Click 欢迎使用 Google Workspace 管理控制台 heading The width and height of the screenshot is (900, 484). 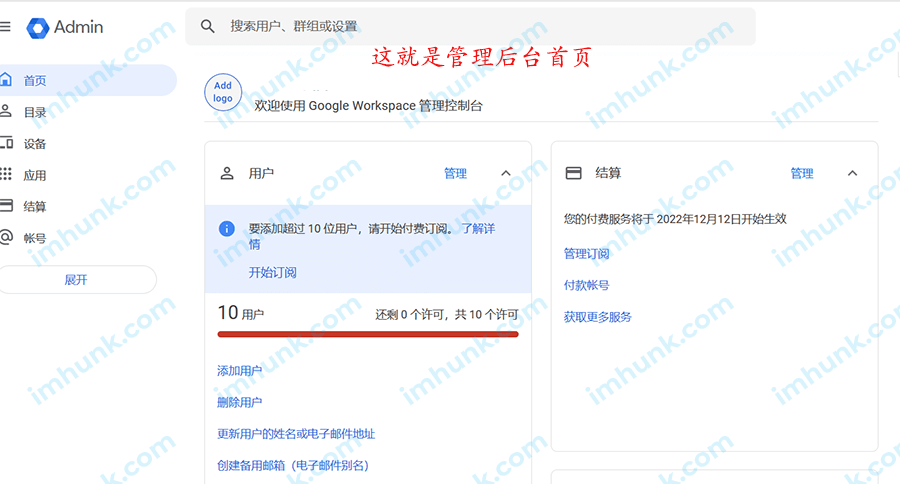368,106
